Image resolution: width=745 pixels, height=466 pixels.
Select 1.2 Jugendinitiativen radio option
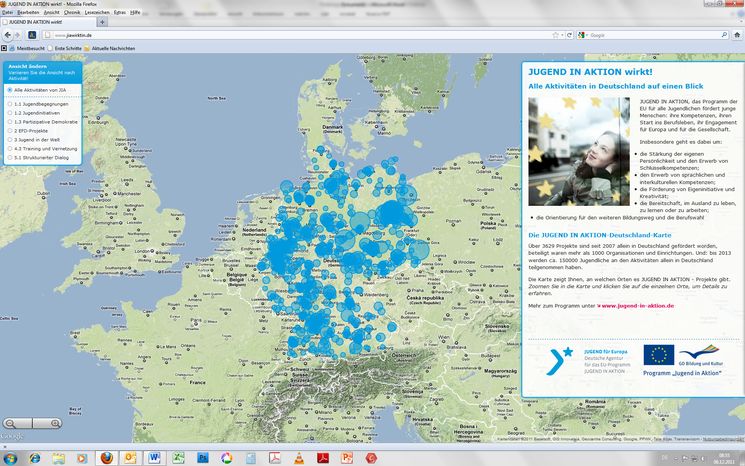(x=10, y=113)
